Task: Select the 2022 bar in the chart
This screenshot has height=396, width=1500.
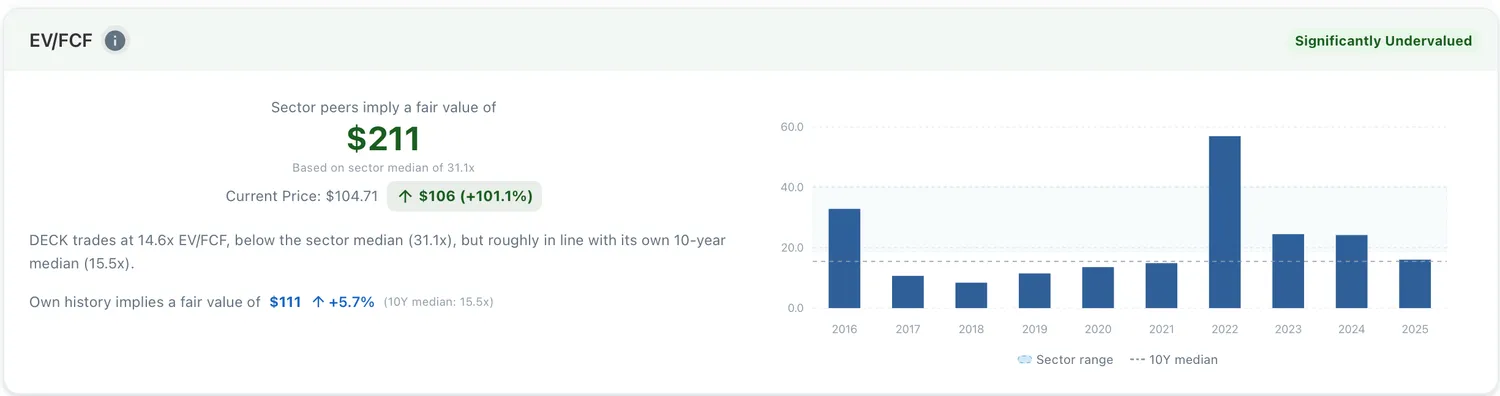Action: [x=1225, y=222]
